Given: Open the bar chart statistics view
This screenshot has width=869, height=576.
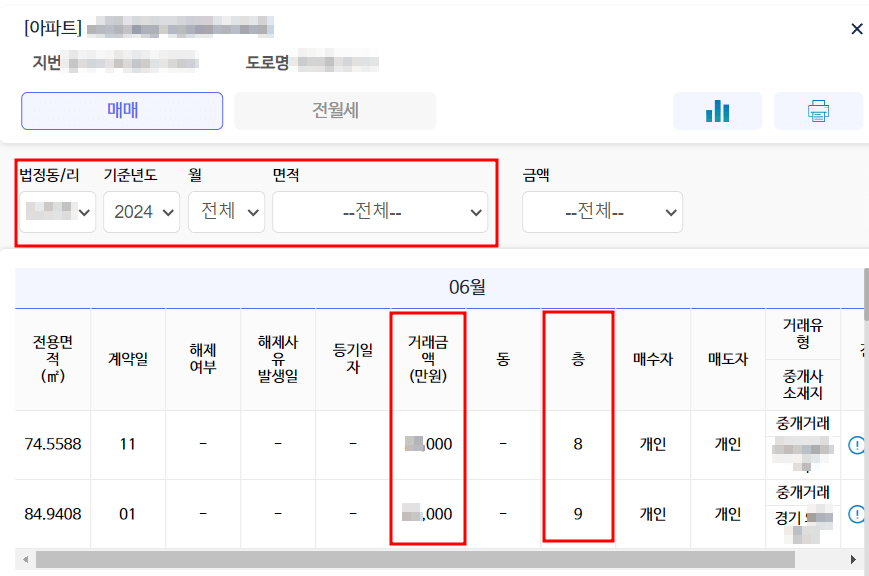Looking at the screenshot, I should tap(717, 110).
